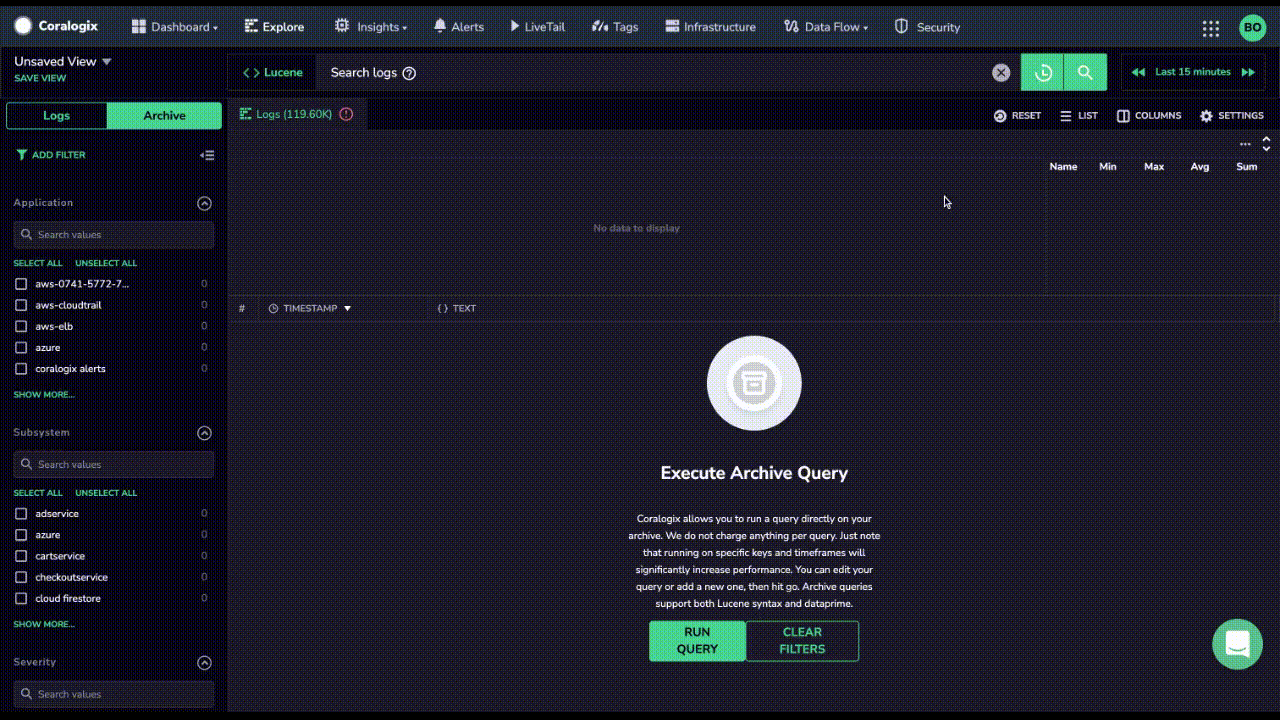The image size is (1280, 720).
Task: Sort by the TIMESTAMP column header
Action: [310, 308]
